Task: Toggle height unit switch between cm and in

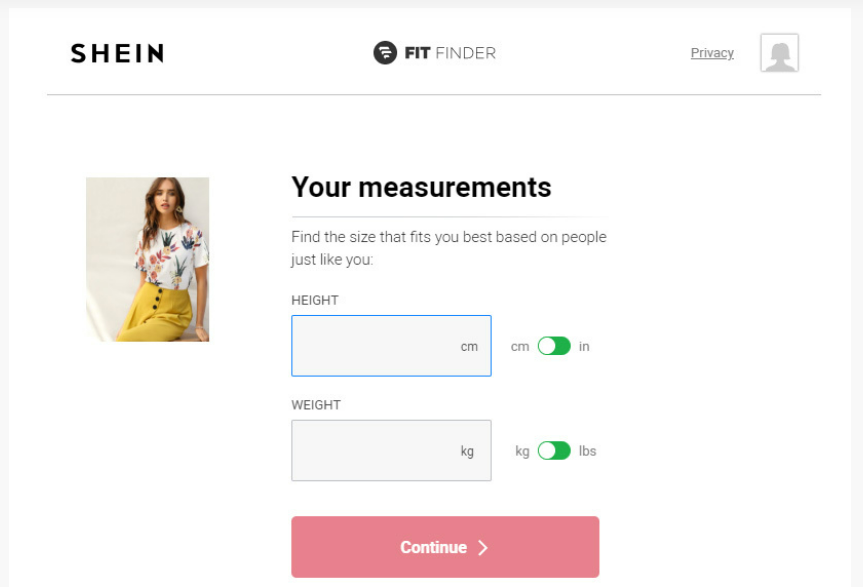Action: (554, 346)
